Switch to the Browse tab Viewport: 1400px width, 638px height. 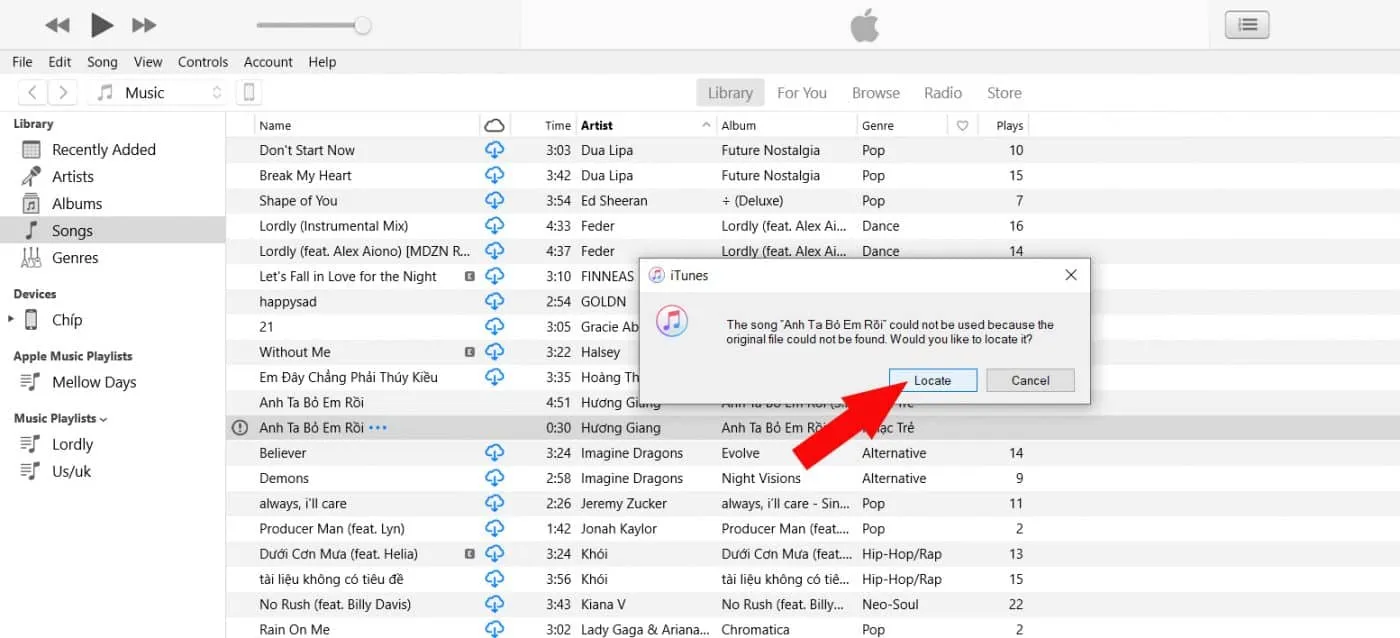click(x=875, y=93)
